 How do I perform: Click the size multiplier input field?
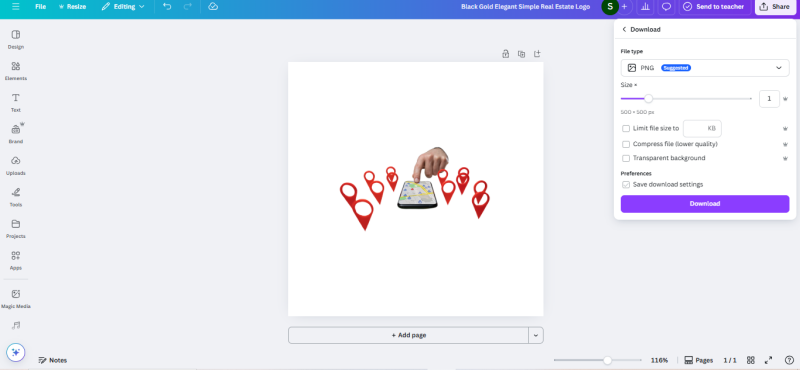pyautogui.click(x=769, y=99)
